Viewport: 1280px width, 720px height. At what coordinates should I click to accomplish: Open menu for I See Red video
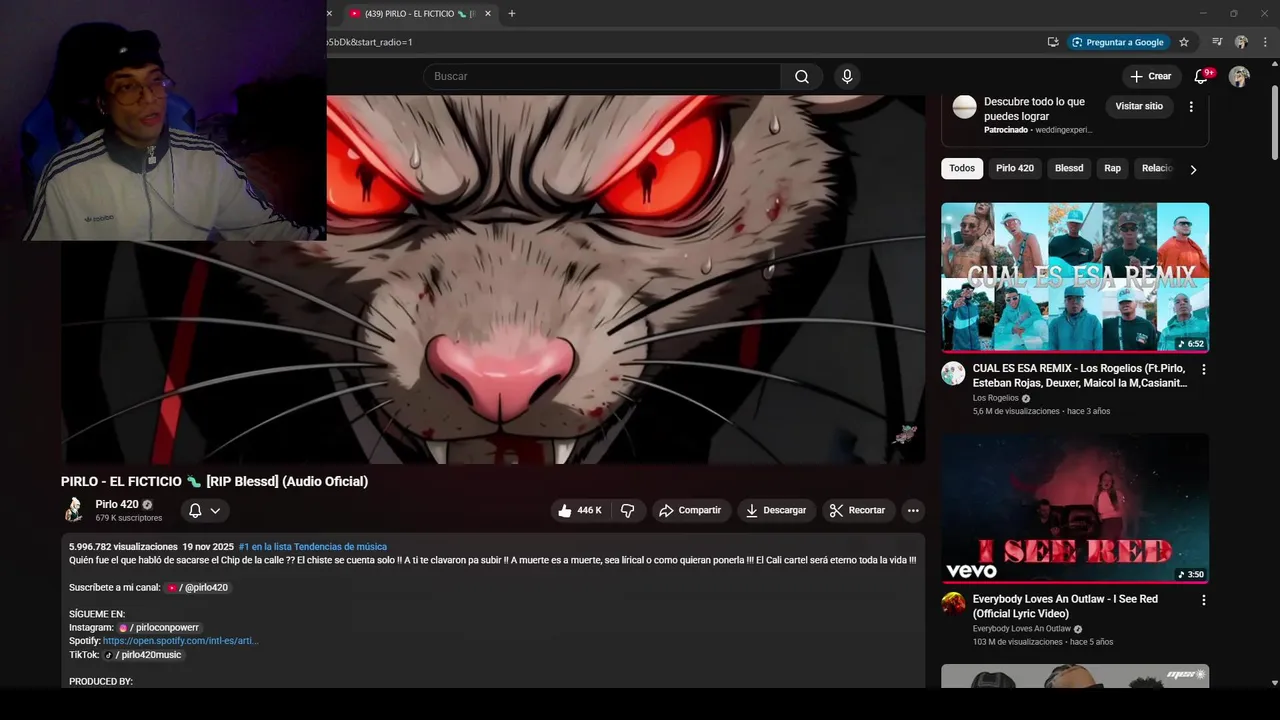(x=1204, y=600)
